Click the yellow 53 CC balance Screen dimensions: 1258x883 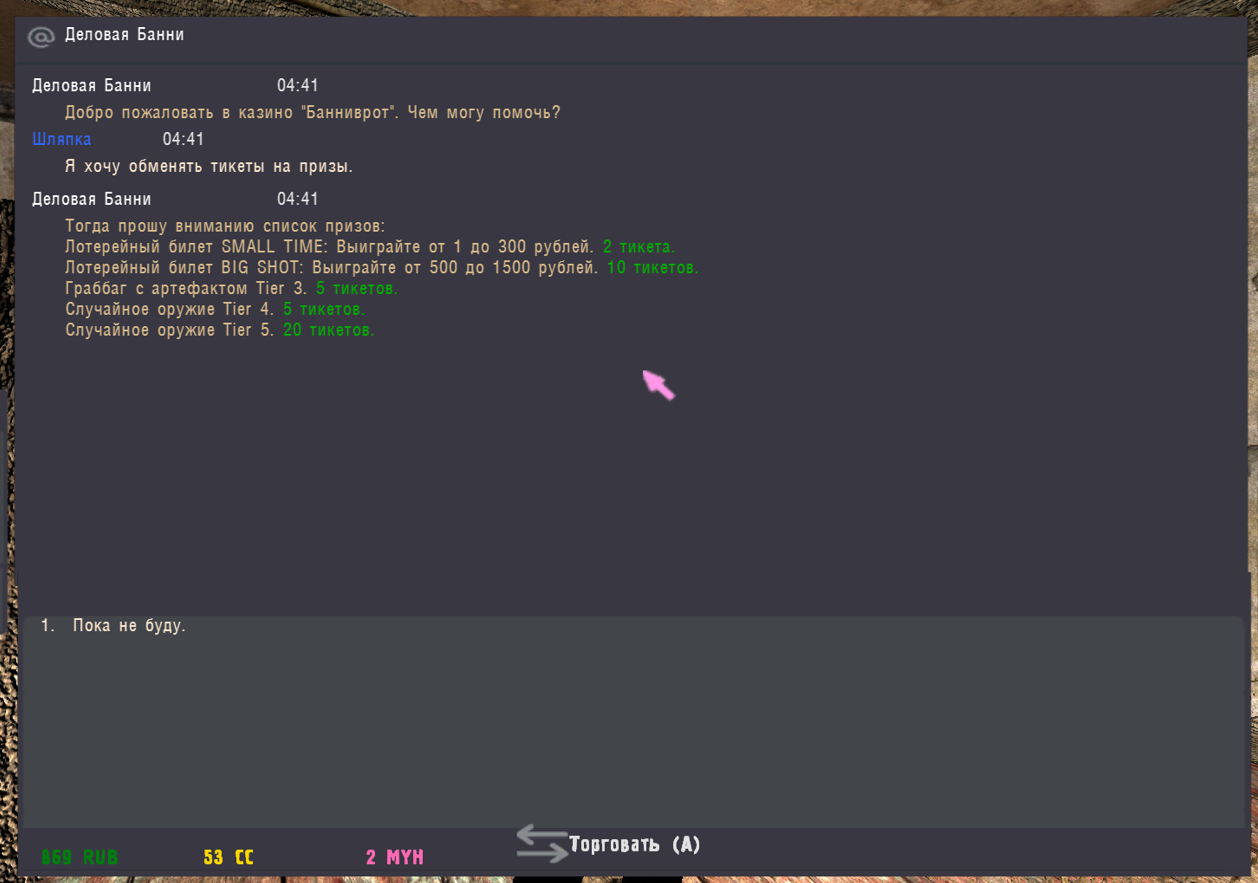tap(228, 857)
